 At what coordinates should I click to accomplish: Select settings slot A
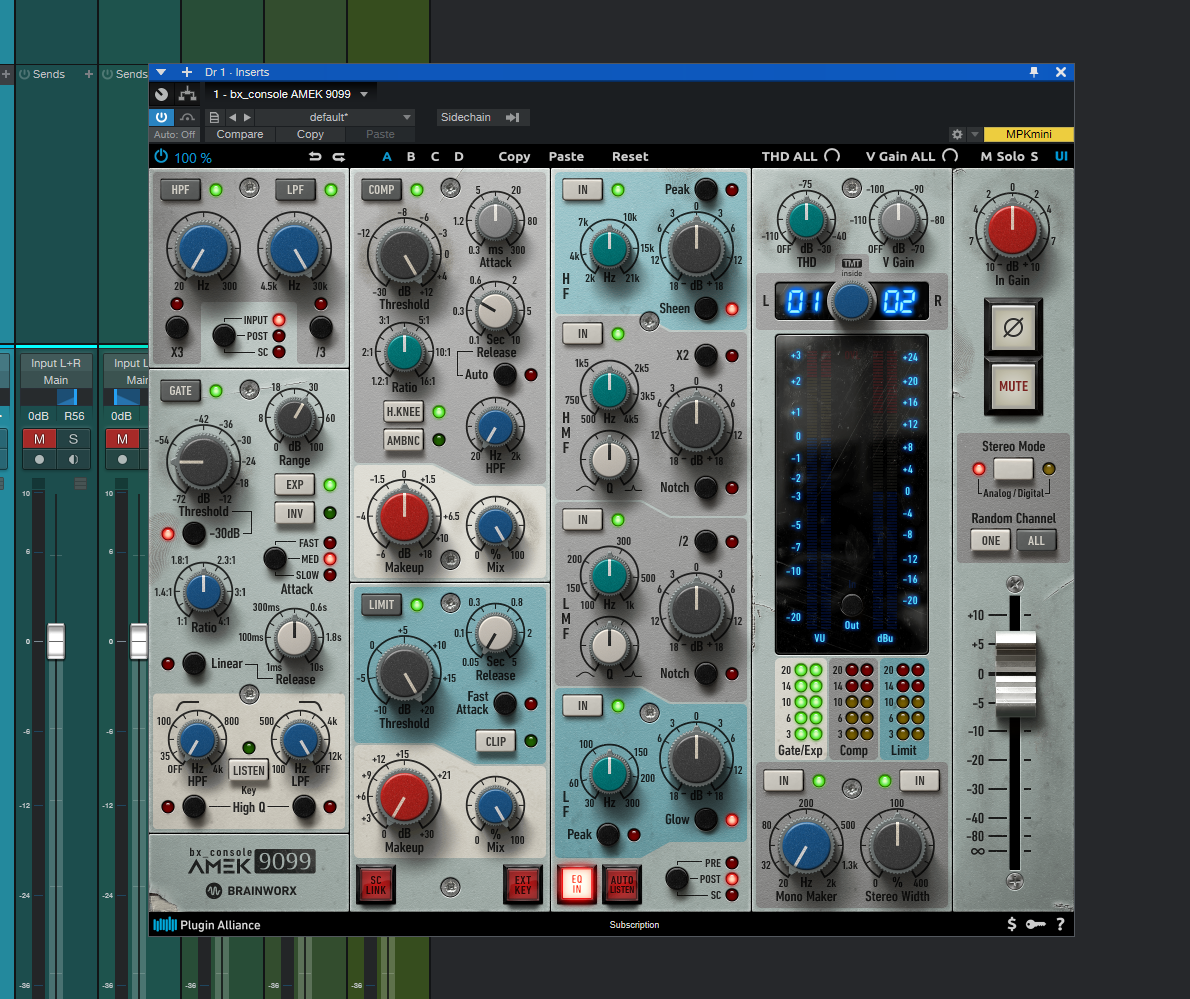(x=387, y=156)
